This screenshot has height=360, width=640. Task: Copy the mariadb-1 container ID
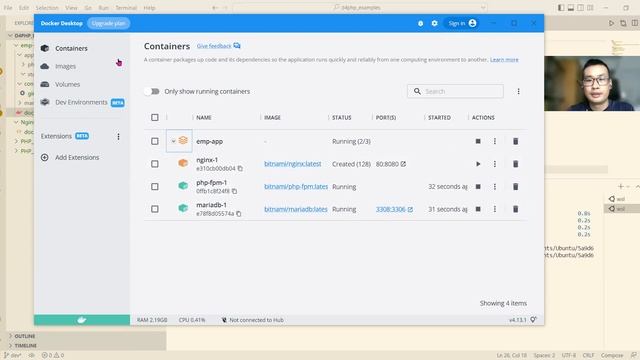(238, 213)
